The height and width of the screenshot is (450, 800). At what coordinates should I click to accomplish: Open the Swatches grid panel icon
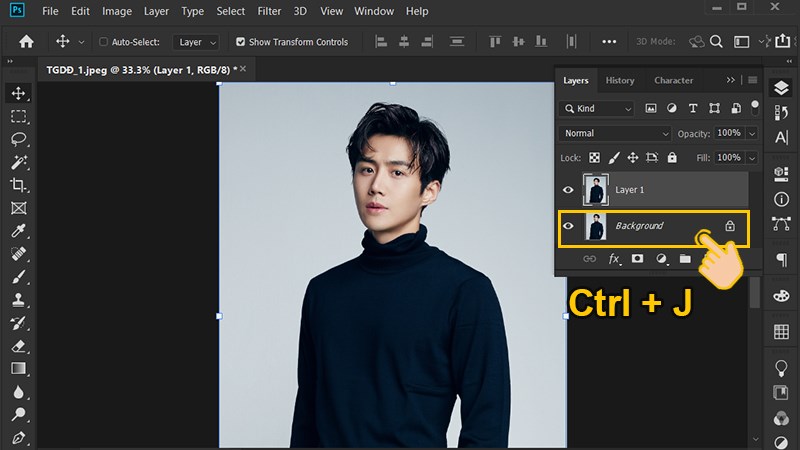click(x=781, y=332)
